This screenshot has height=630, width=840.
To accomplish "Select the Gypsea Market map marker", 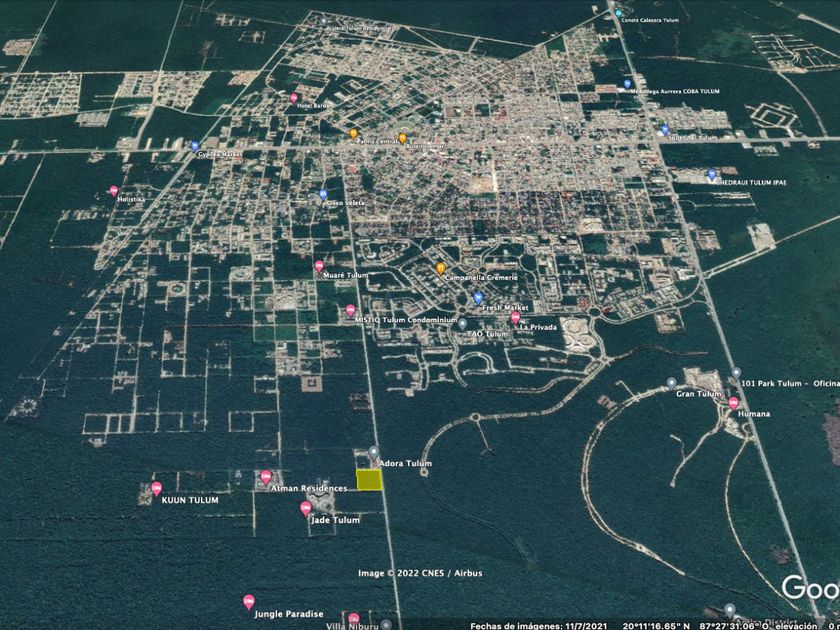I will (x=195, y=146).
